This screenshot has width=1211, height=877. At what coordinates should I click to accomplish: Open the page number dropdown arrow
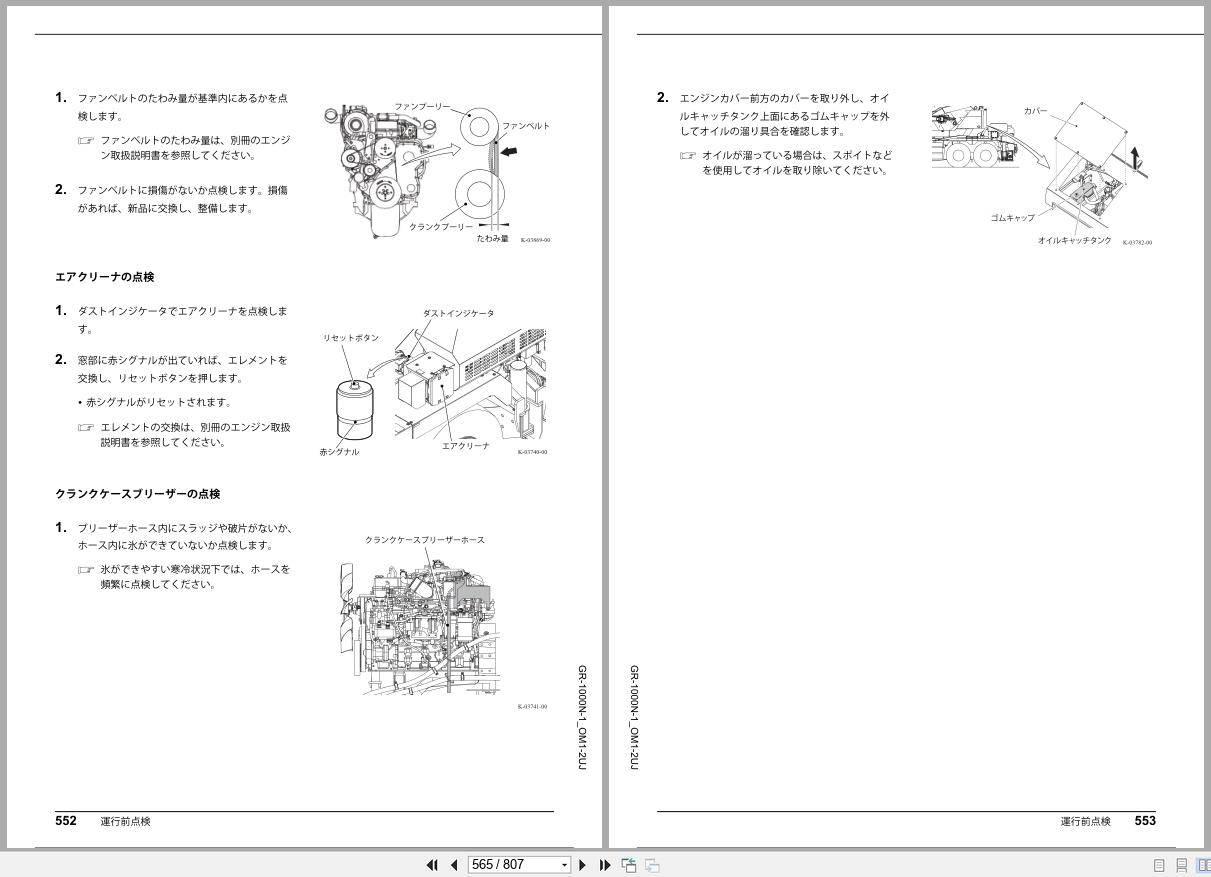[x=565, y=865]
